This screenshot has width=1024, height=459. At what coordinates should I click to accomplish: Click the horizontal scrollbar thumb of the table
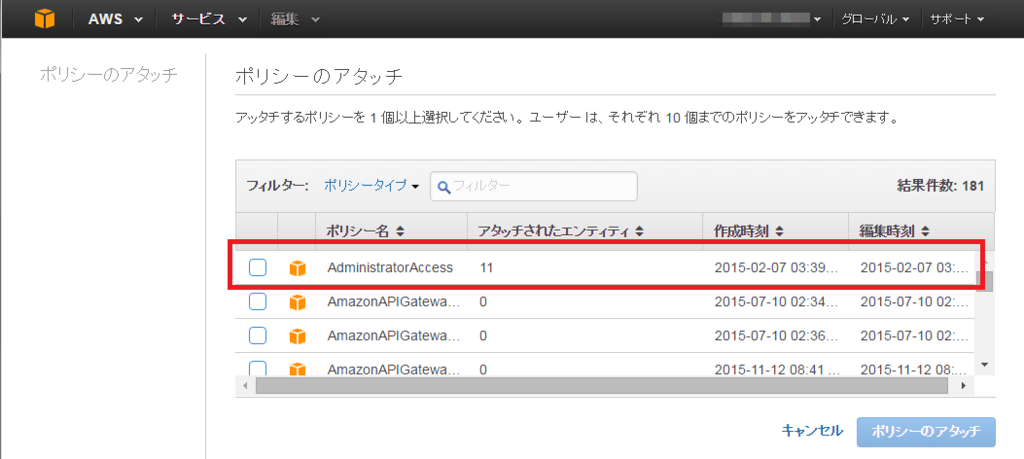point(601,385)
